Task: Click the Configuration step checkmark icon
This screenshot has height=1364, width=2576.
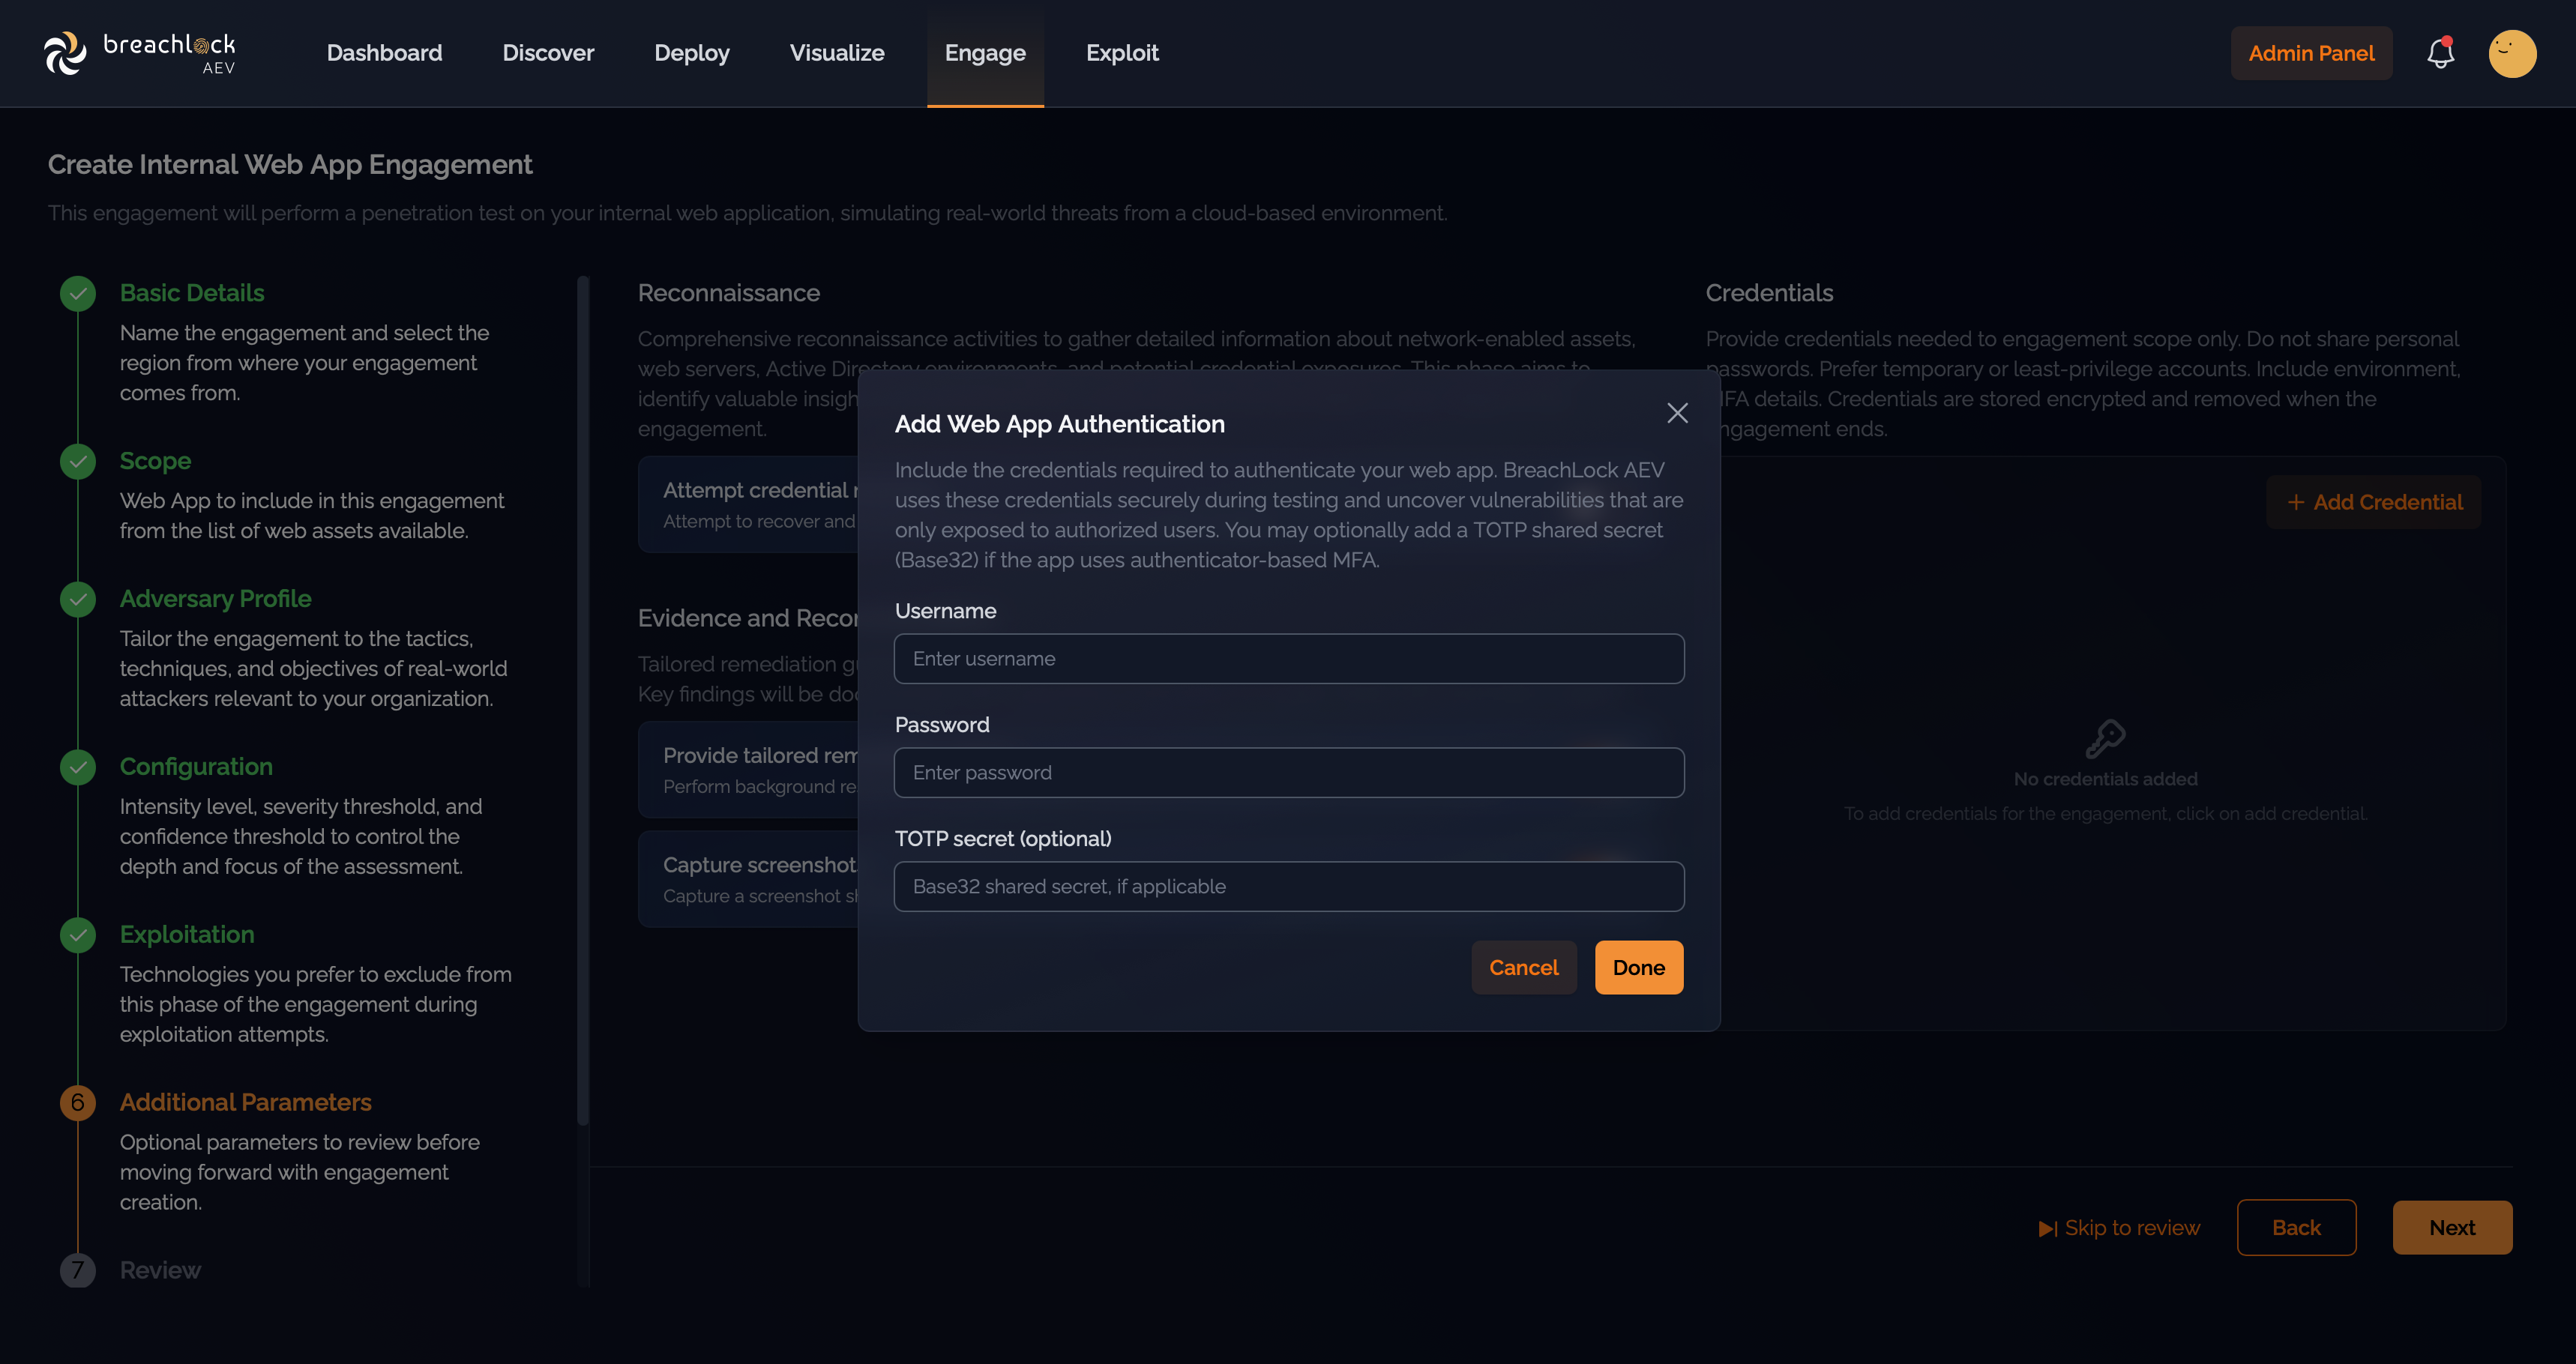Action: tap(78, 767)
